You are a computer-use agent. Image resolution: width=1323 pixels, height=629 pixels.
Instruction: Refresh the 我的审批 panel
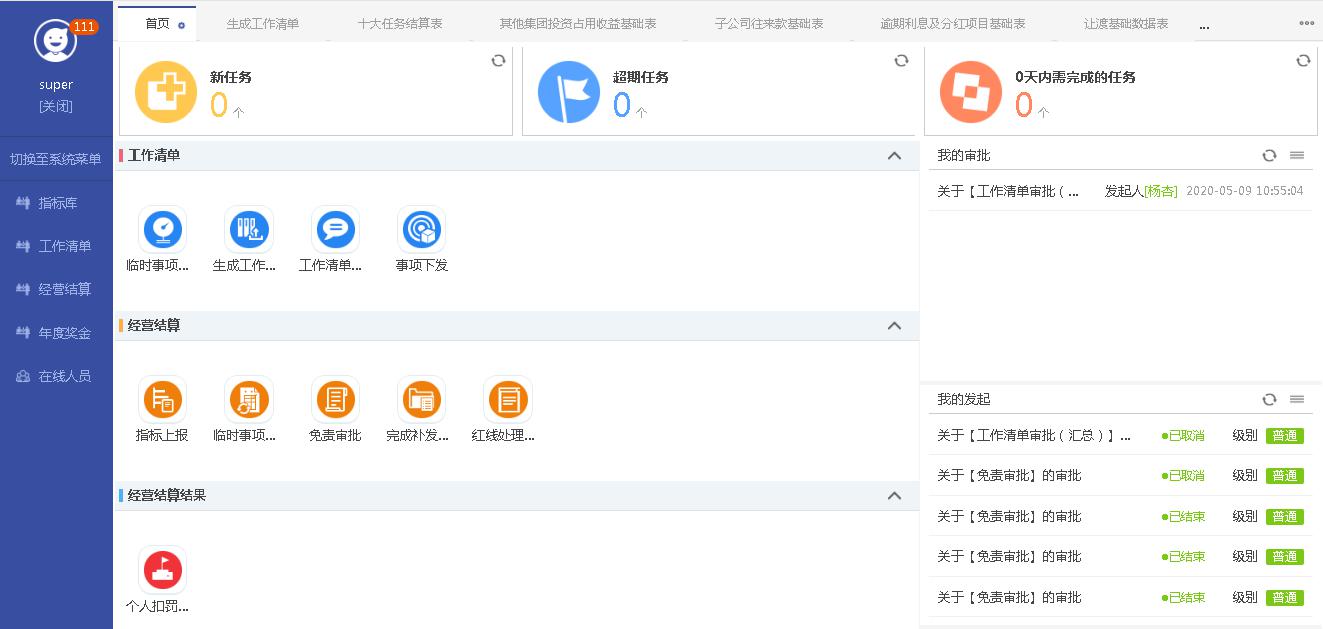(1269, 156)
